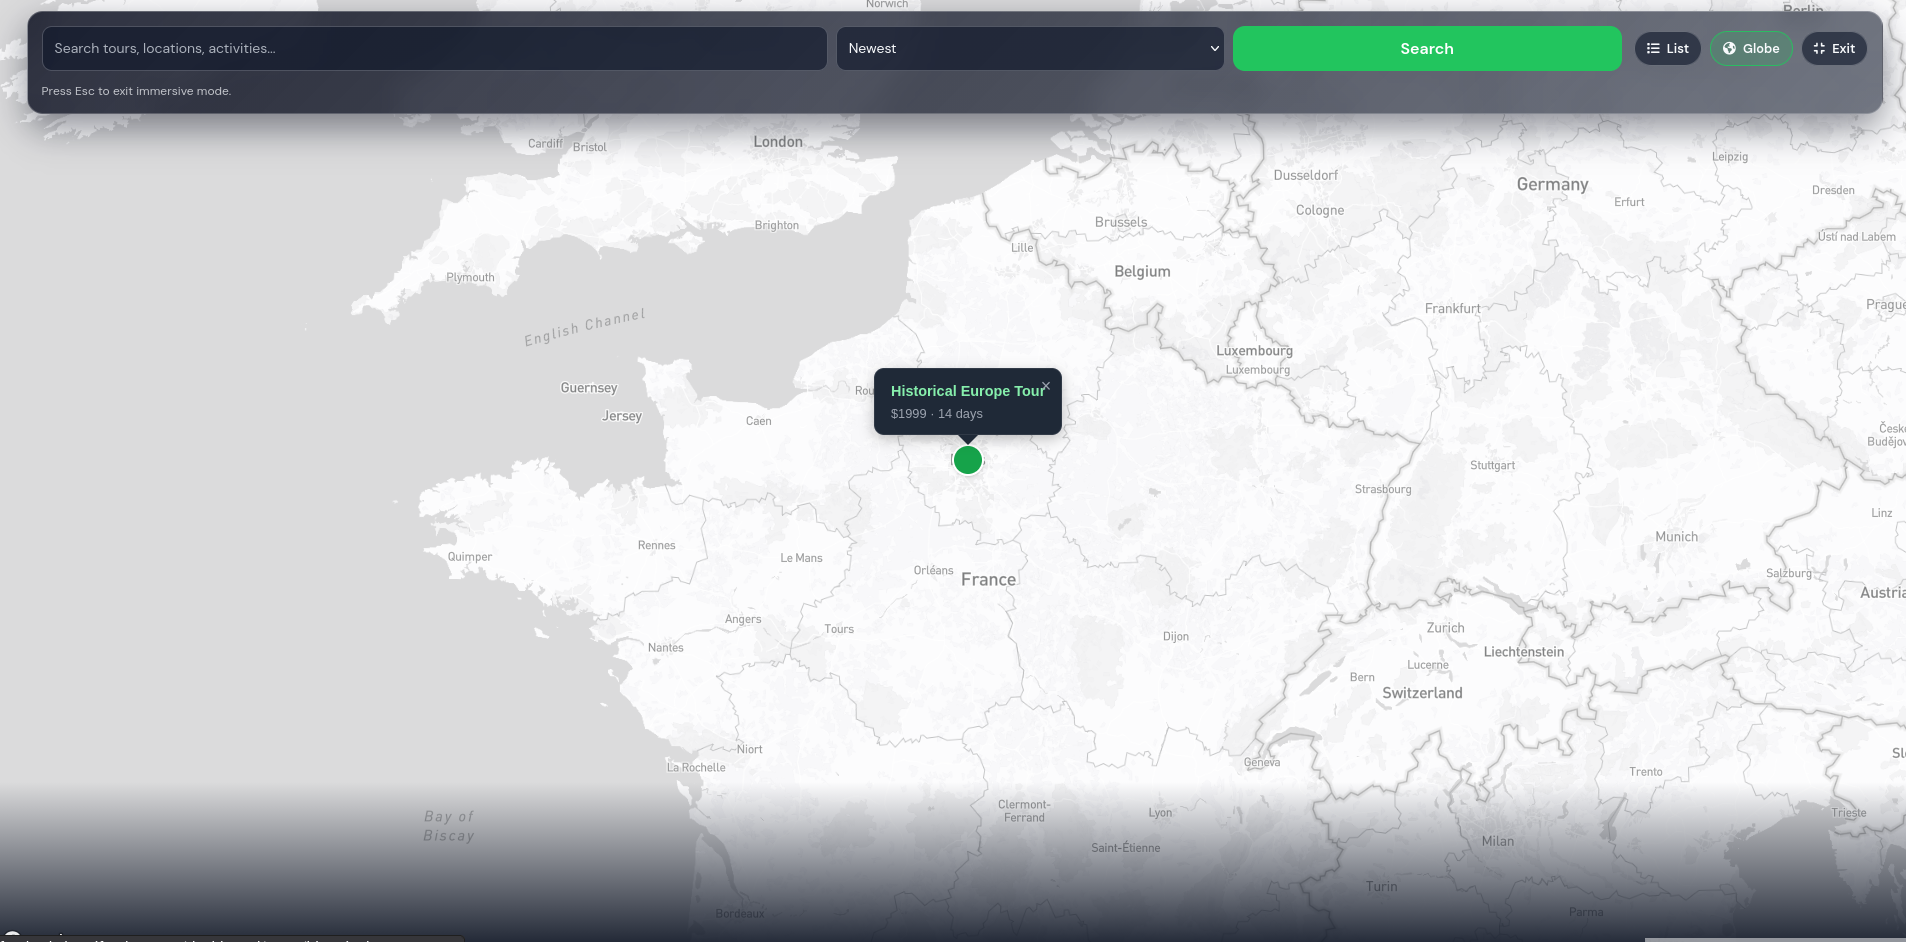Image resolution: width=1906 pixels, height=942 pixels.
Task: Exit immersive mode with Exit button
Action: (1834, 48)
